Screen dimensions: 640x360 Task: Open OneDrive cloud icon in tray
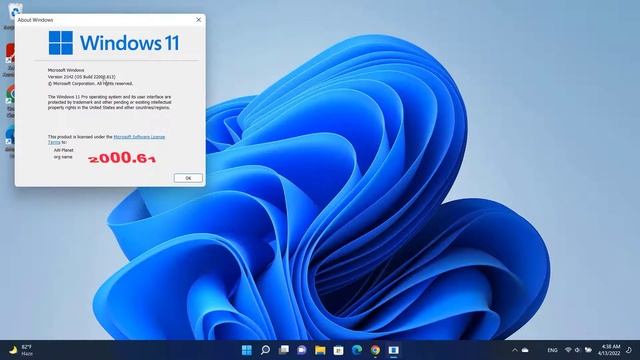coord(525,350)
